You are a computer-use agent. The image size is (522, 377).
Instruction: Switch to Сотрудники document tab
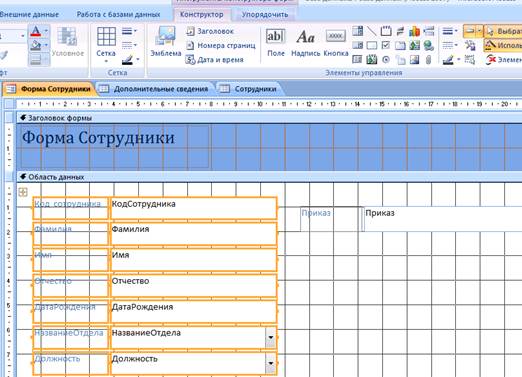pos(250,89)
